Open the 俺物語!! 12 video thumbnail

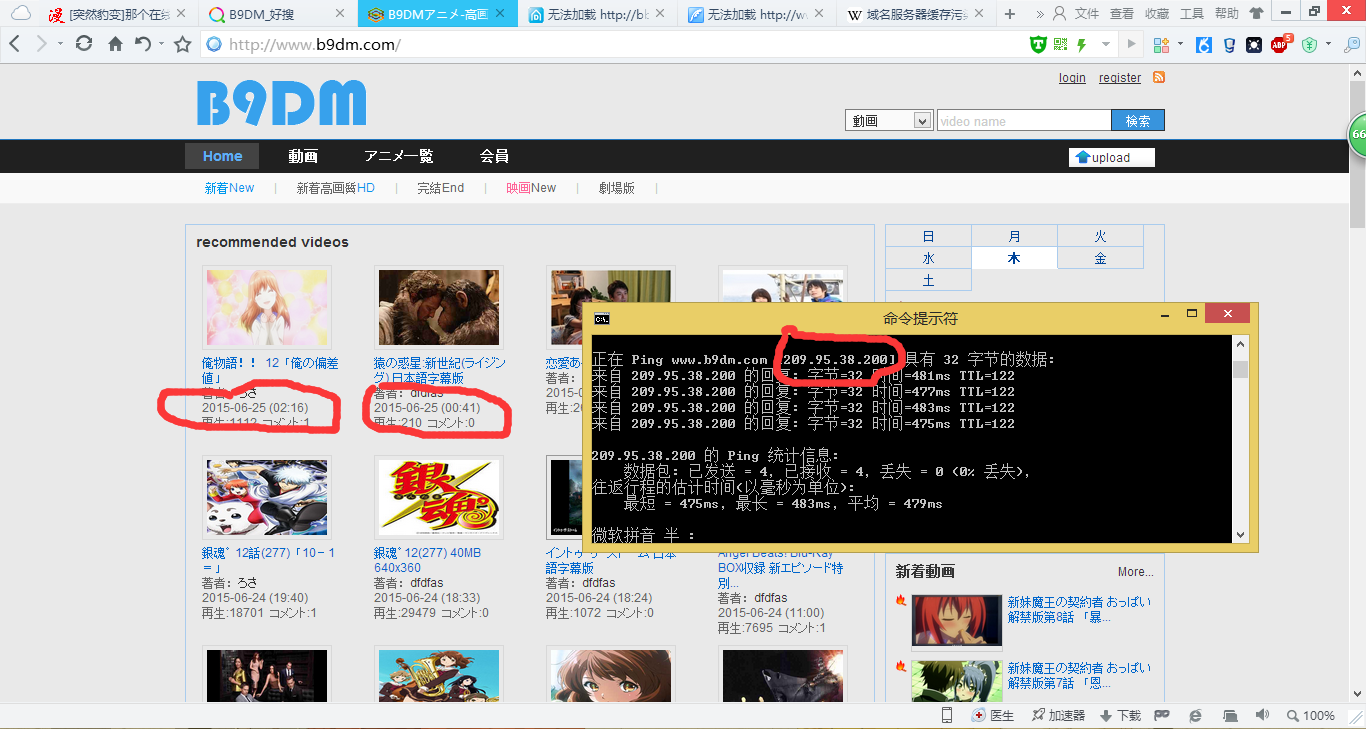click(267, 308)
